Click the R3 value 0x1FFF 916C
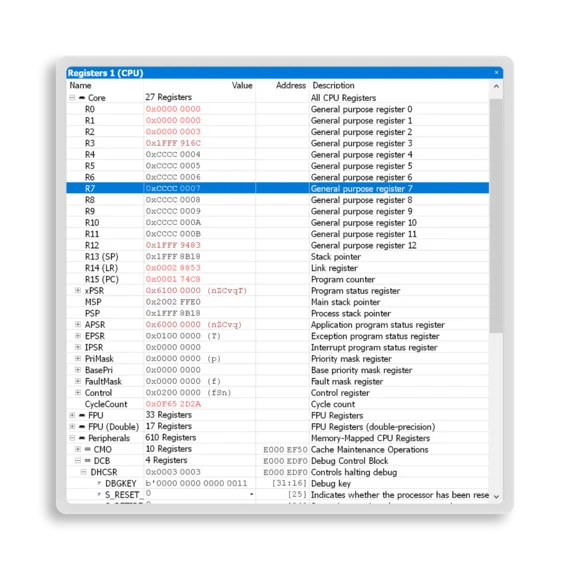 pyautogui.click(x=173, y=143)
